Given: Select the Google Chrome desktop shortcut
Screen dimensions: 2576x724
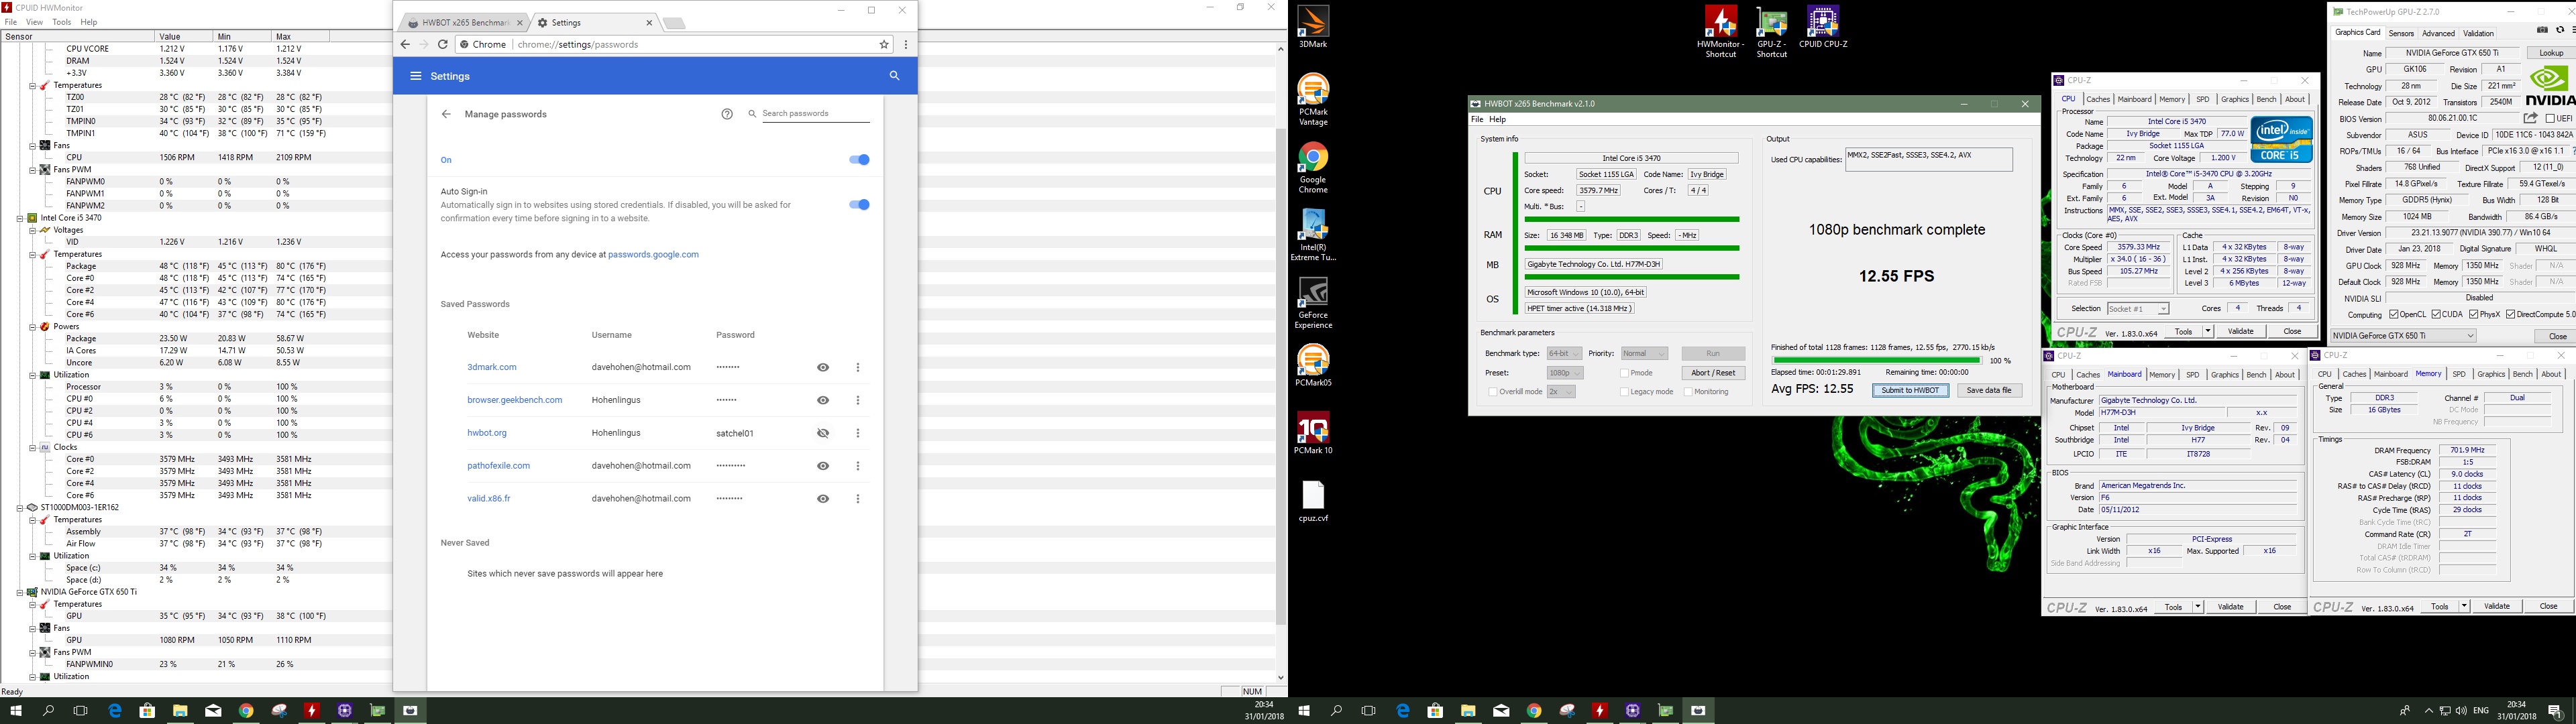Looking at the screenshot, I should [x=1313, y=167].
